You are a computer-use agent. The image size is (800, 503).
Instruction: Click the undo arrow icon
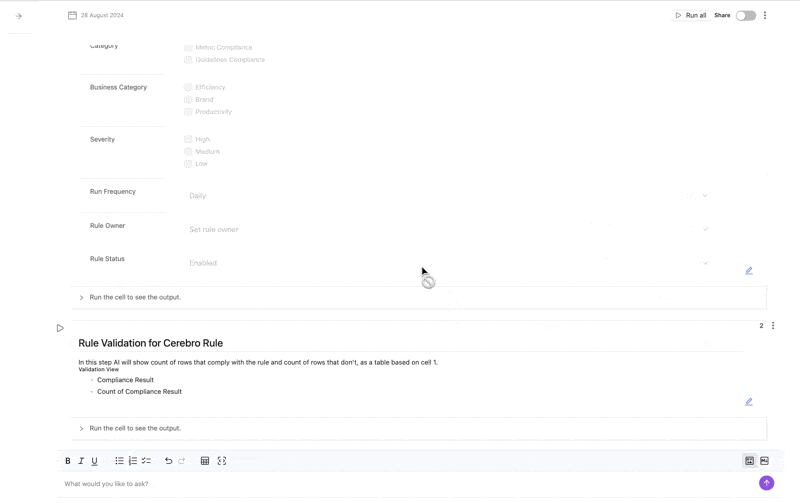(168, 461)
